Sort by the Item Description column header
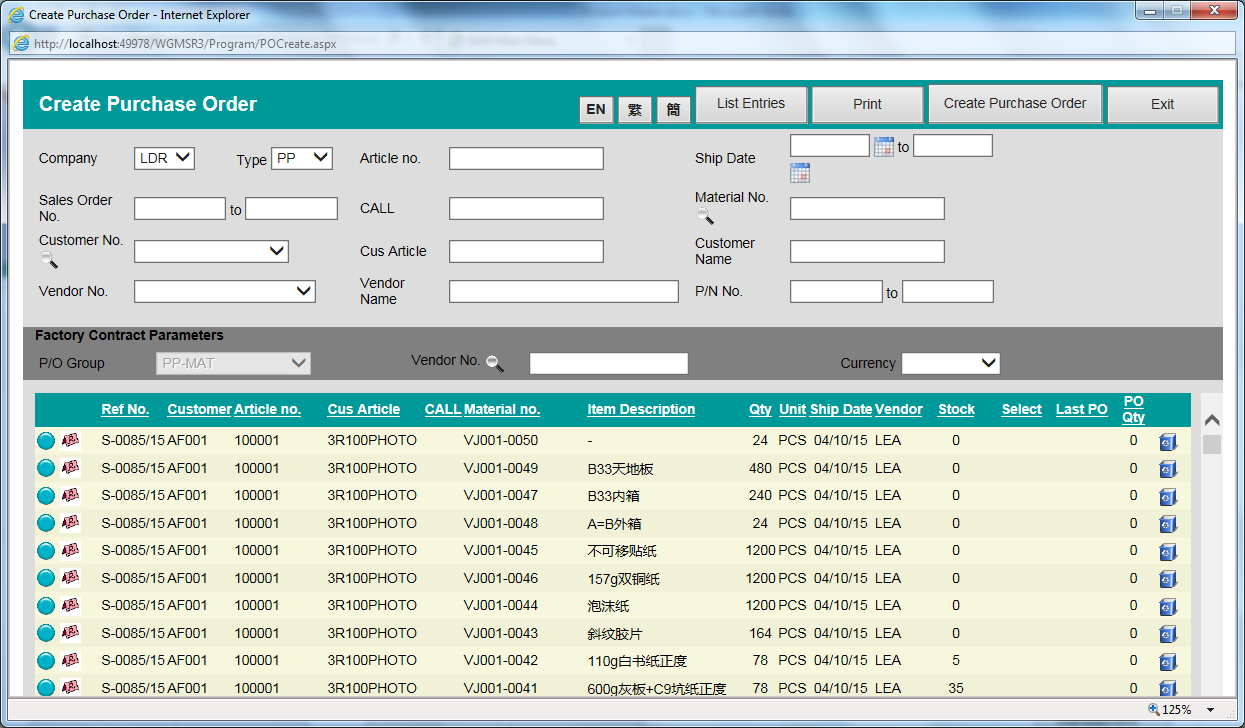 point(641,409)
